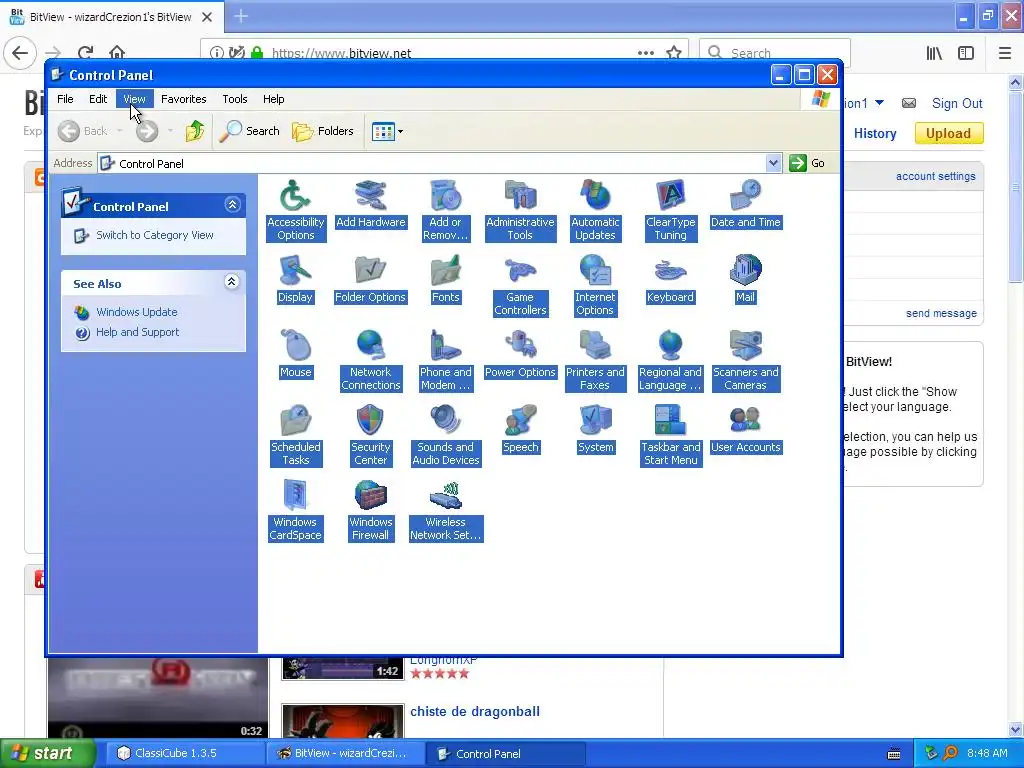Image resolution: width=1024 pixels, height=768 pixels.
Task: Expand the Address bar dropdown arrow
Action: [773, 163]
